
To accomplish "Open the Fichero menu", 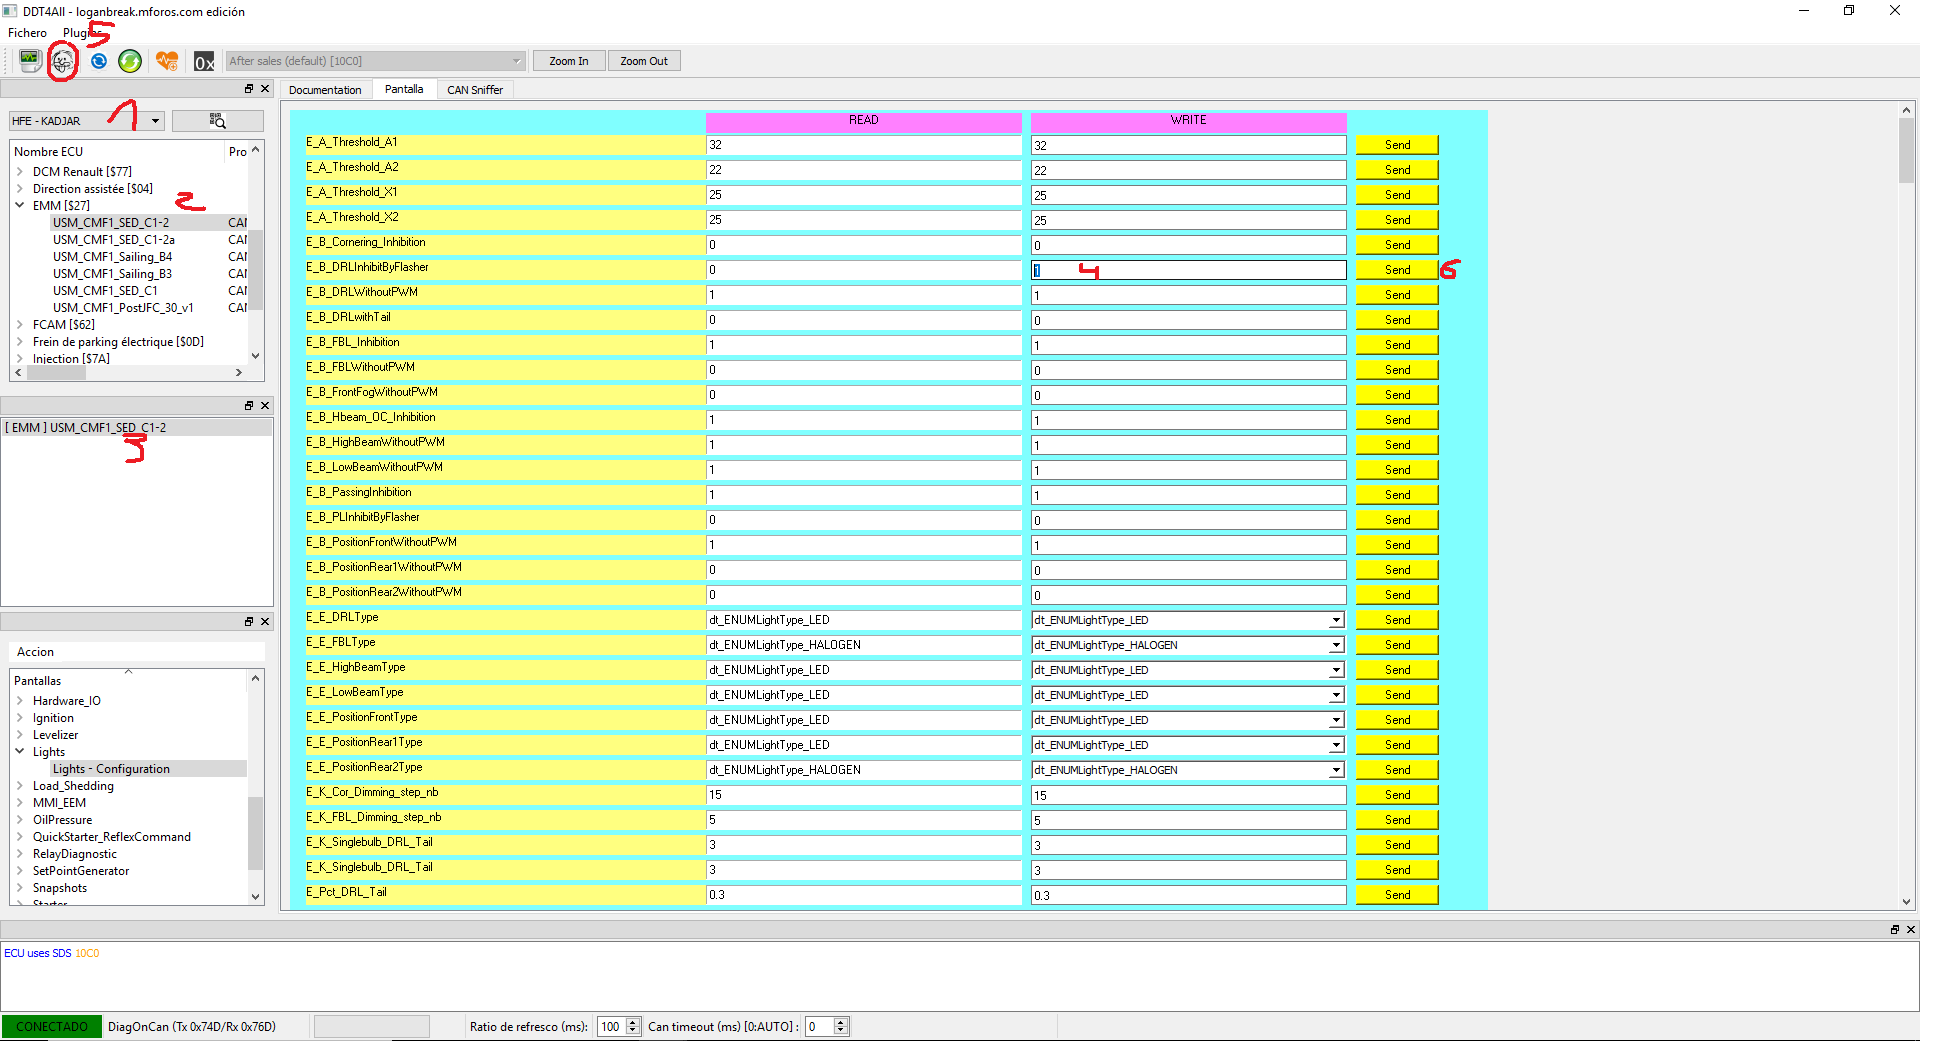I will 27,33.
